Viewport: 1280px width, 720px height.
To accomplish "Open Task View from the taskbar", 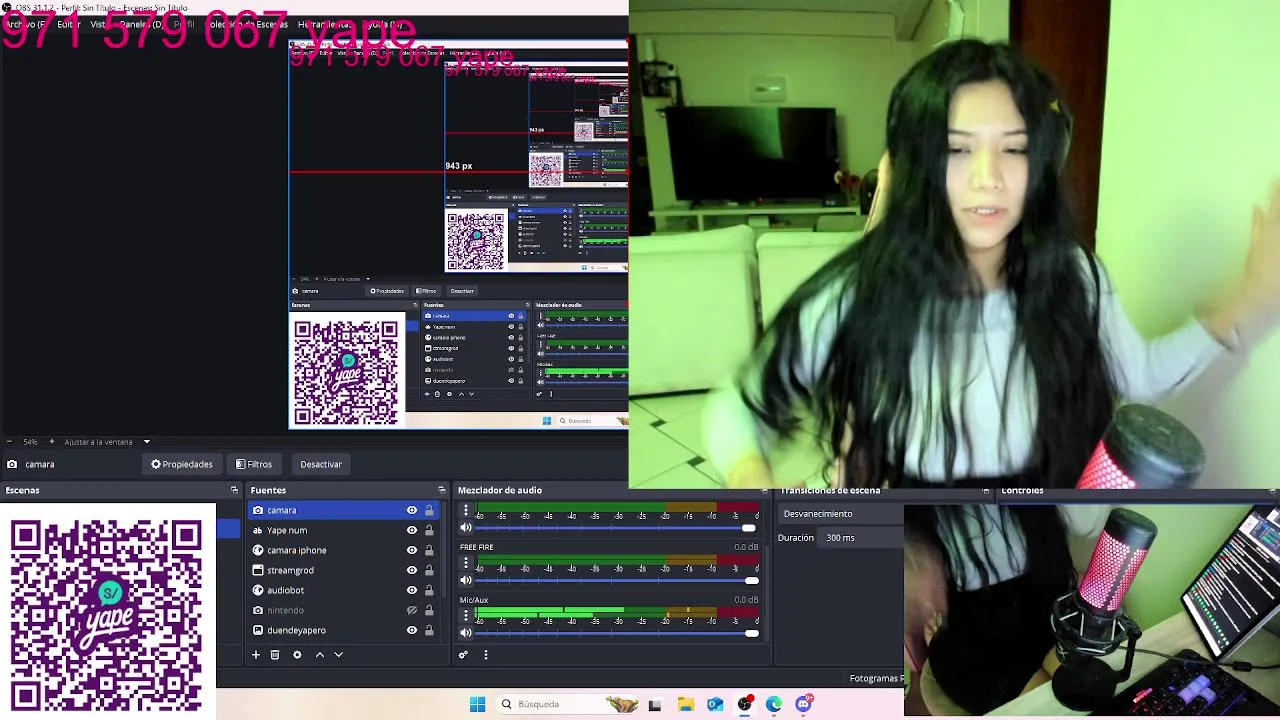I will click(x=655, y=704).
